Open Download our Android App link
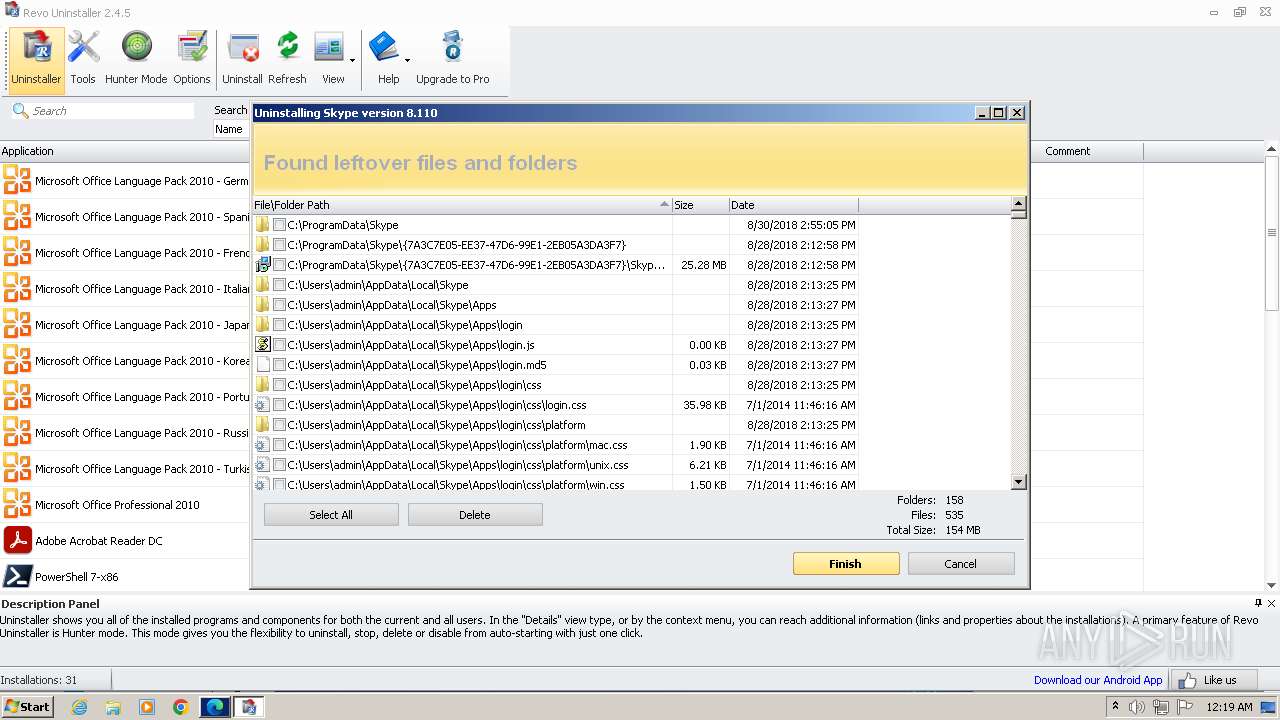Image resolution: width=1280 pixels, height=720 pixels. tap(1098, 680)
